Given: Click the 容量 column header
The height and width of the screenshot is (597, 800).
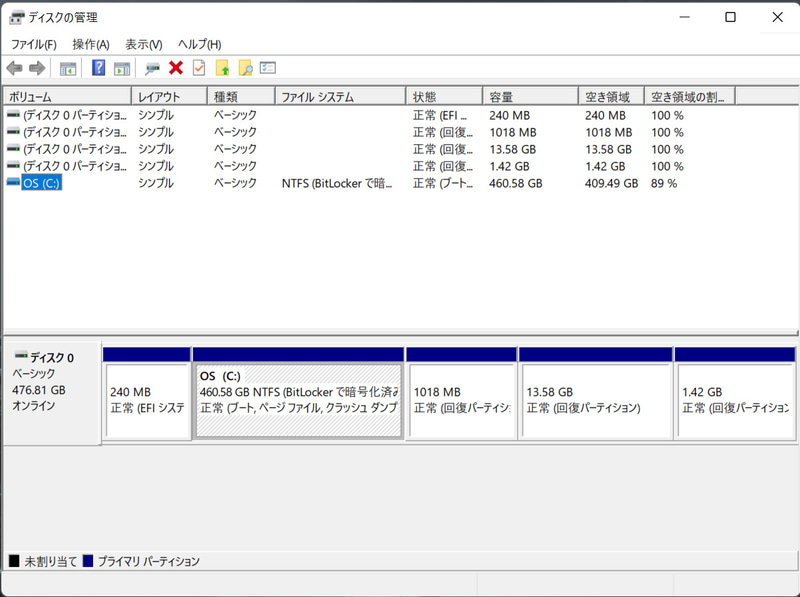Looking at the screenshot, I should 522,94.
